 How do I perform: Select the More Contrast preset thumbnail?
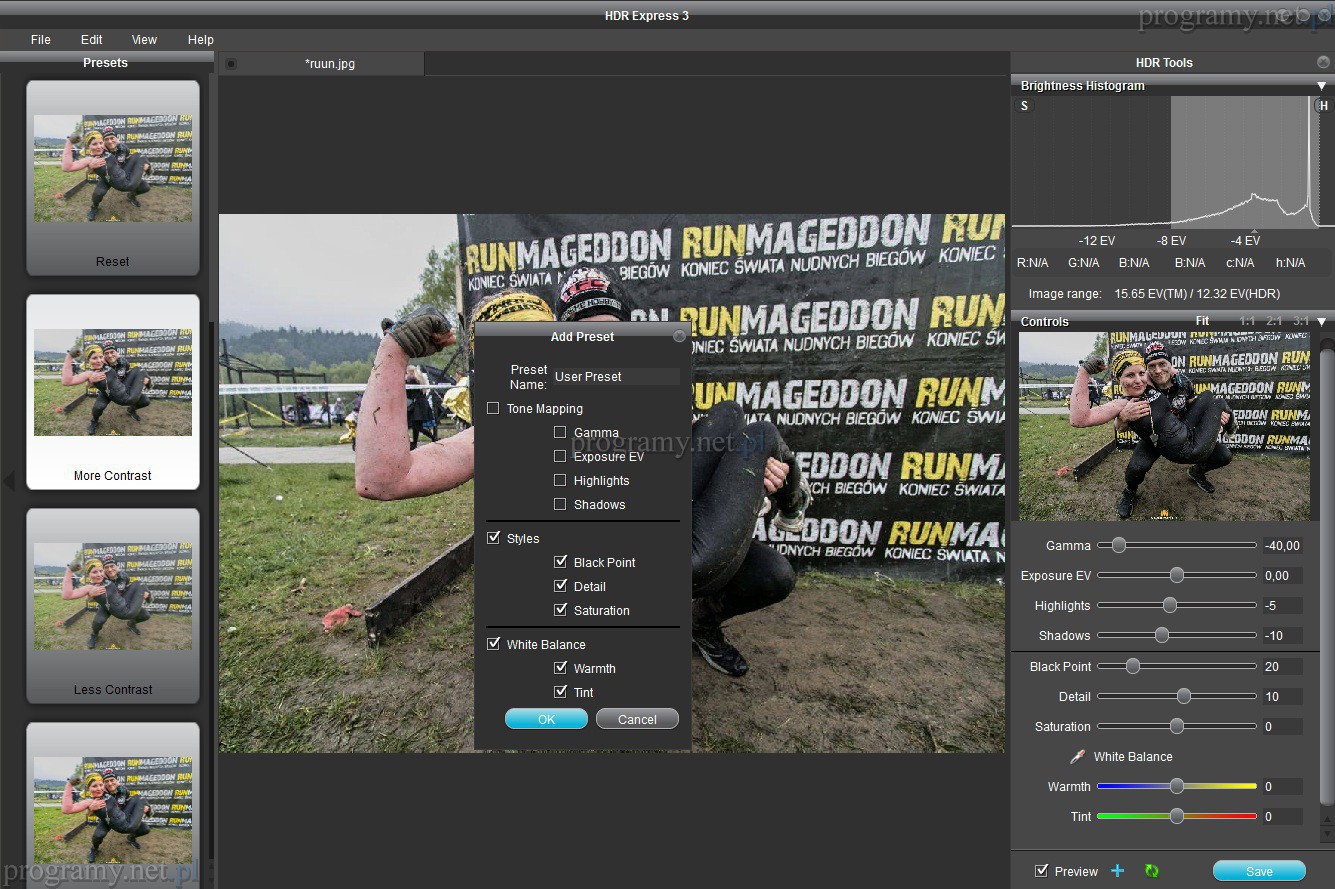tap(113, 382)
